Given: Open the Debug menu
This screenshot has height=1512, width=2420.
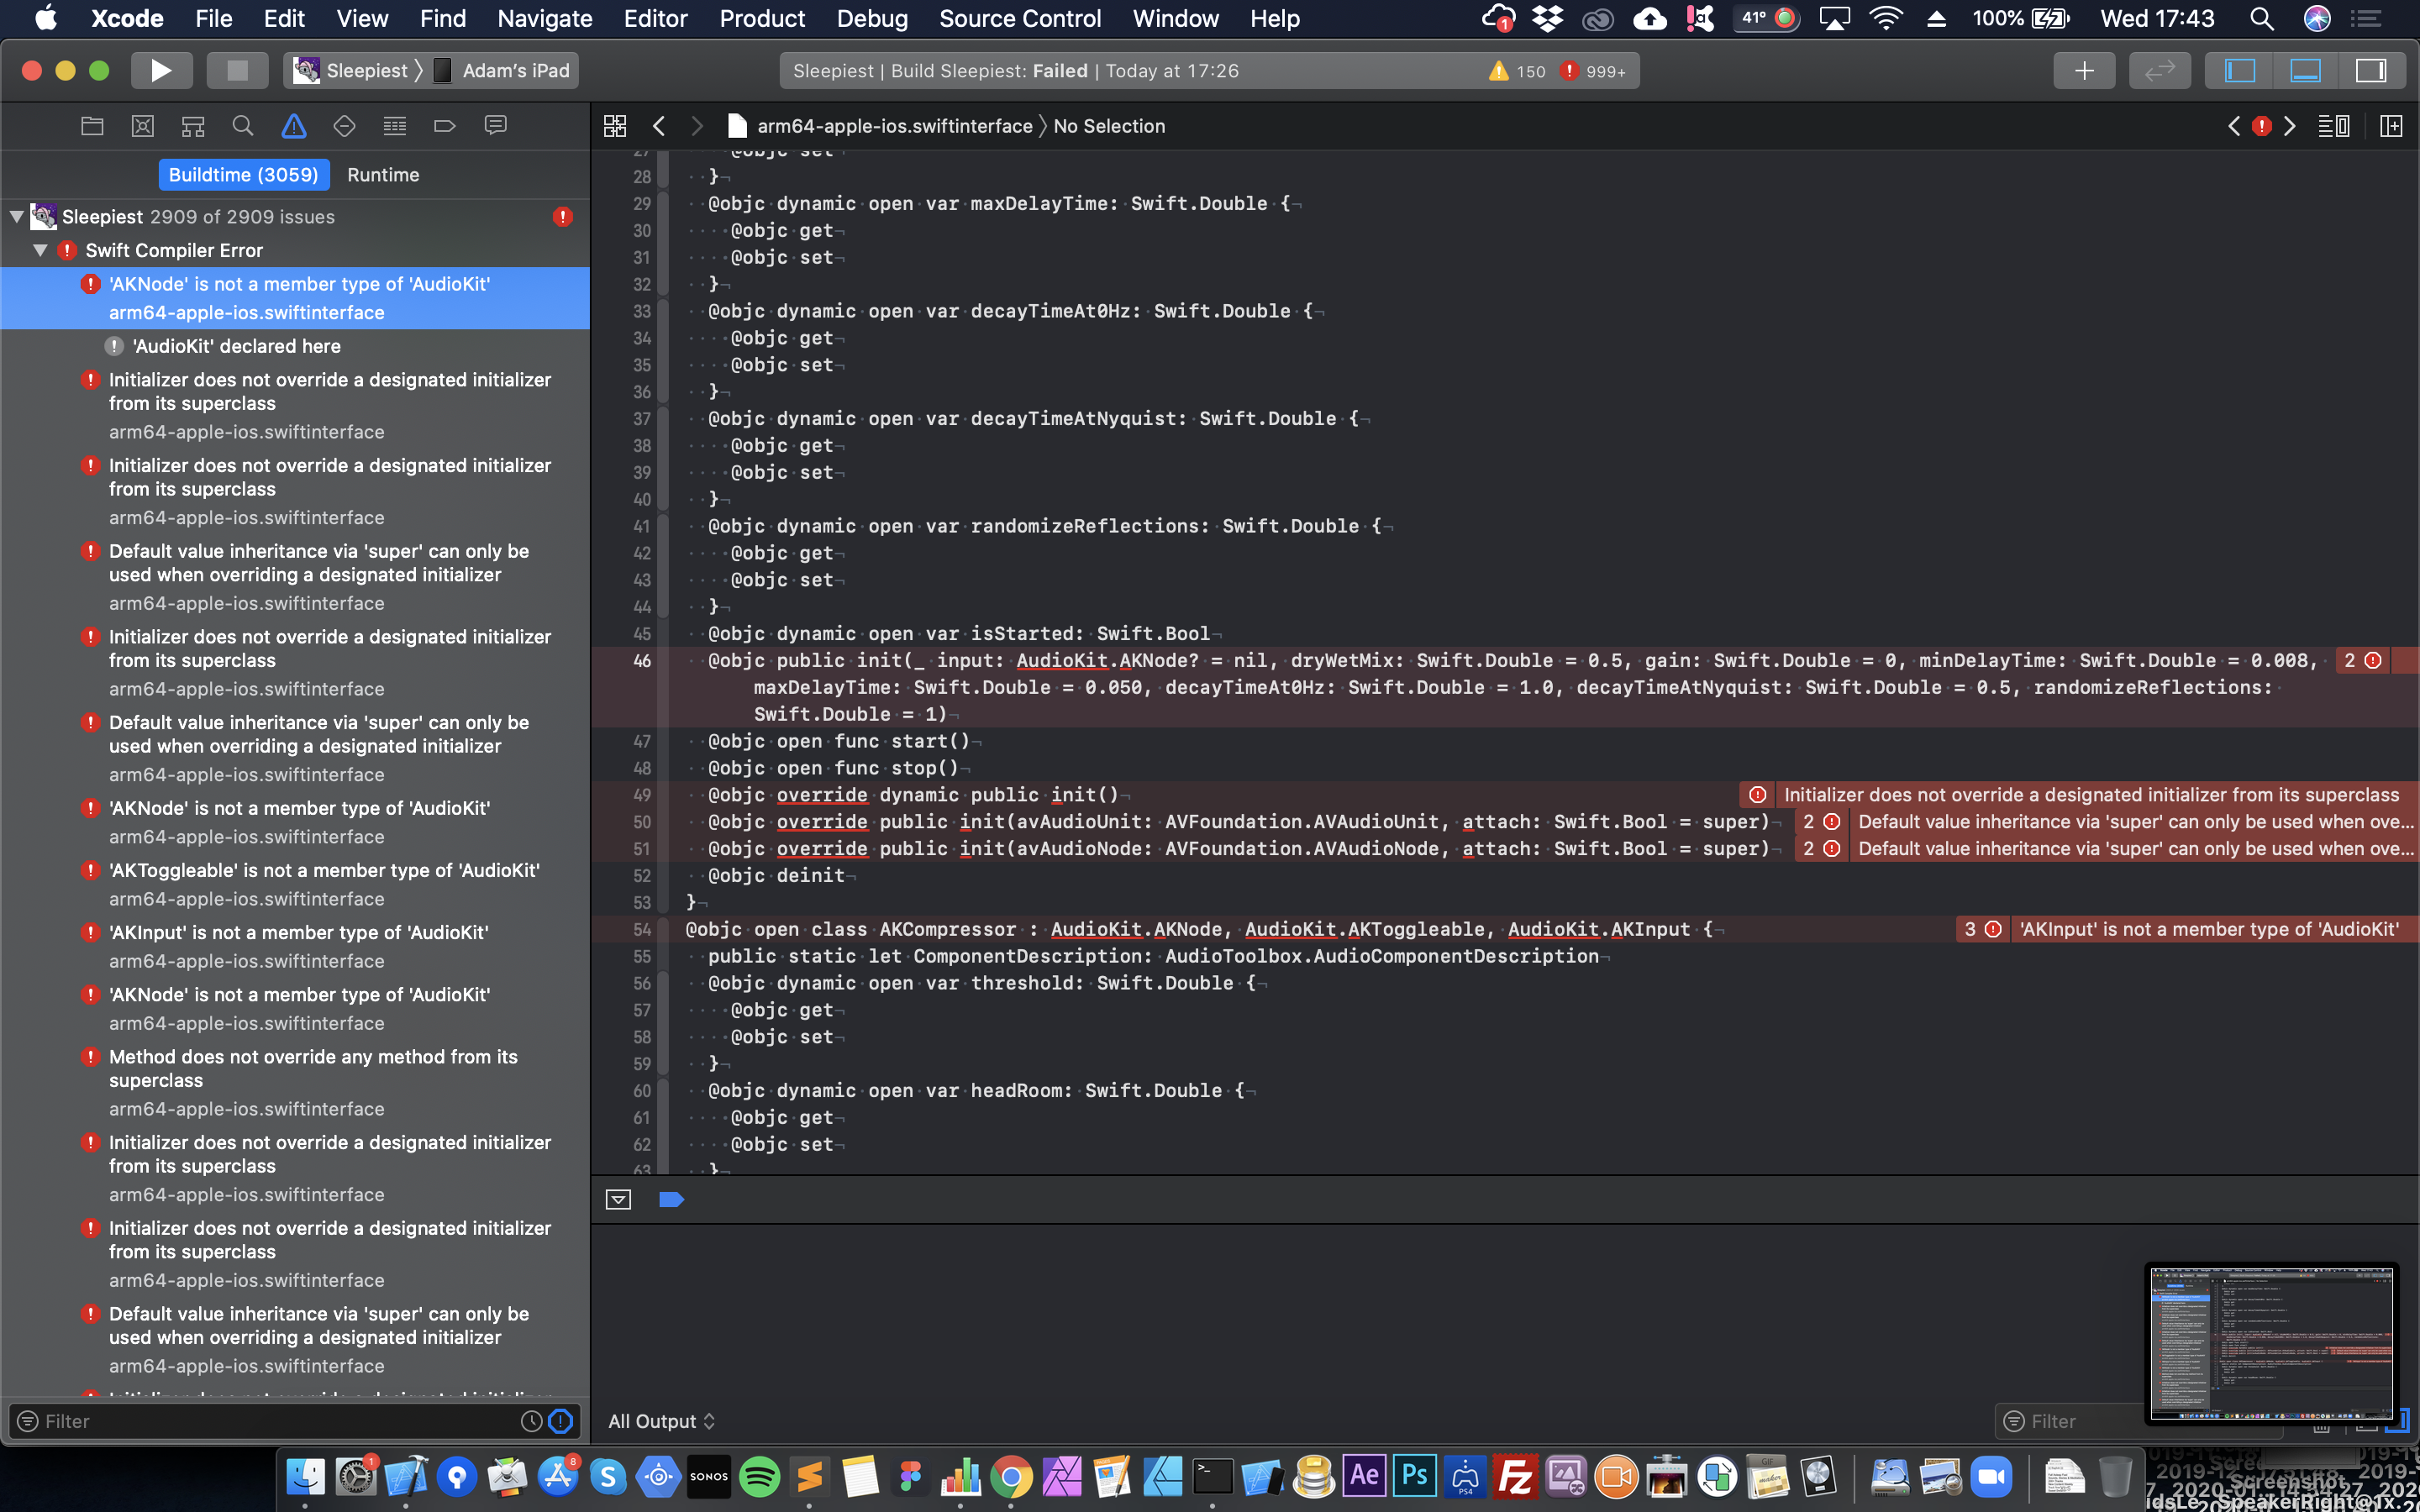Looking at the screenshot, I should tap(872, 18).
